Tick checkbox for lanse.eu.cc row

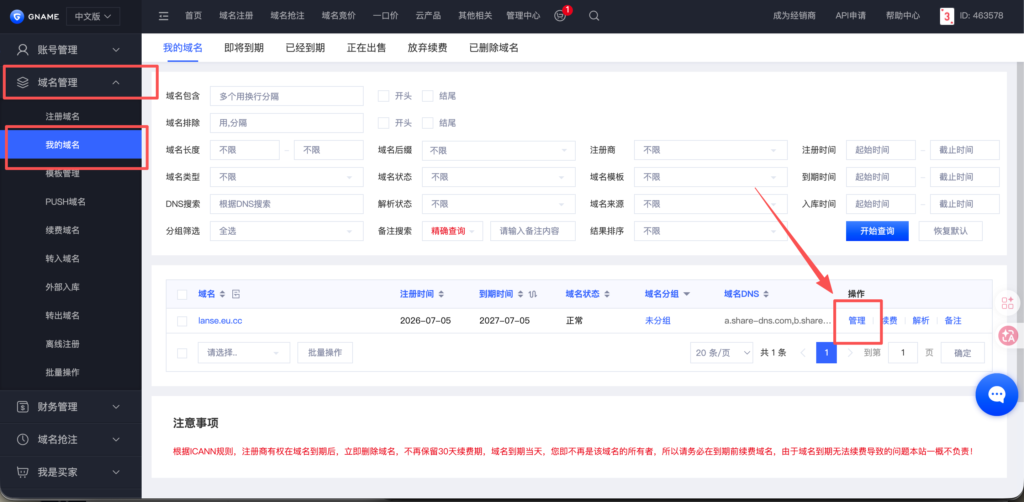[x=182, y=321]
